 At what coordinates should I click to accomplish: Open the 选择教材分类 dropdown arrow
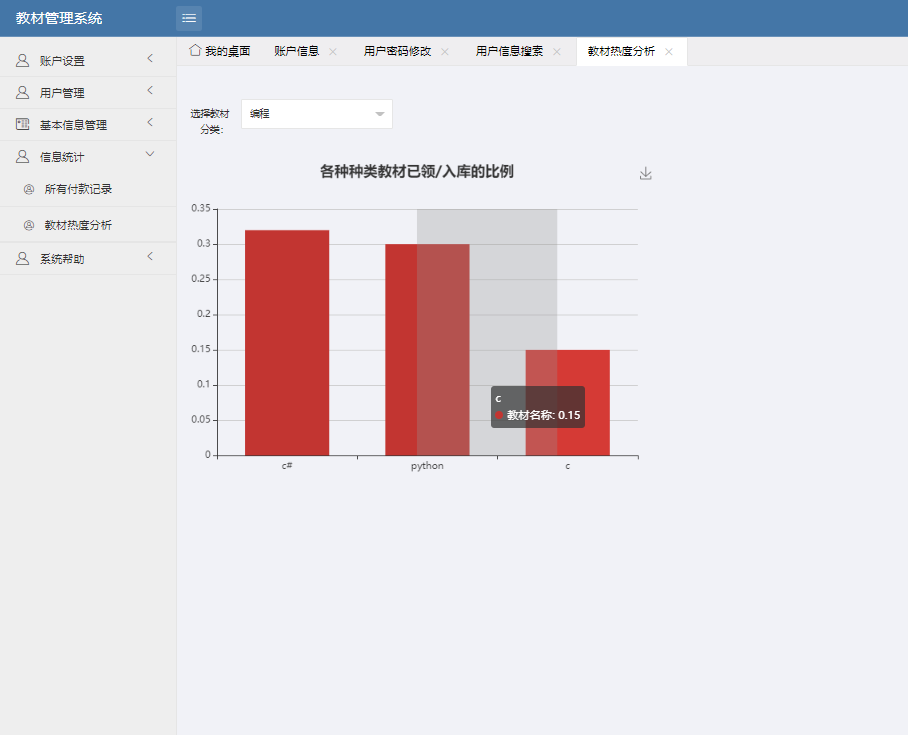(x=380, y=114)
